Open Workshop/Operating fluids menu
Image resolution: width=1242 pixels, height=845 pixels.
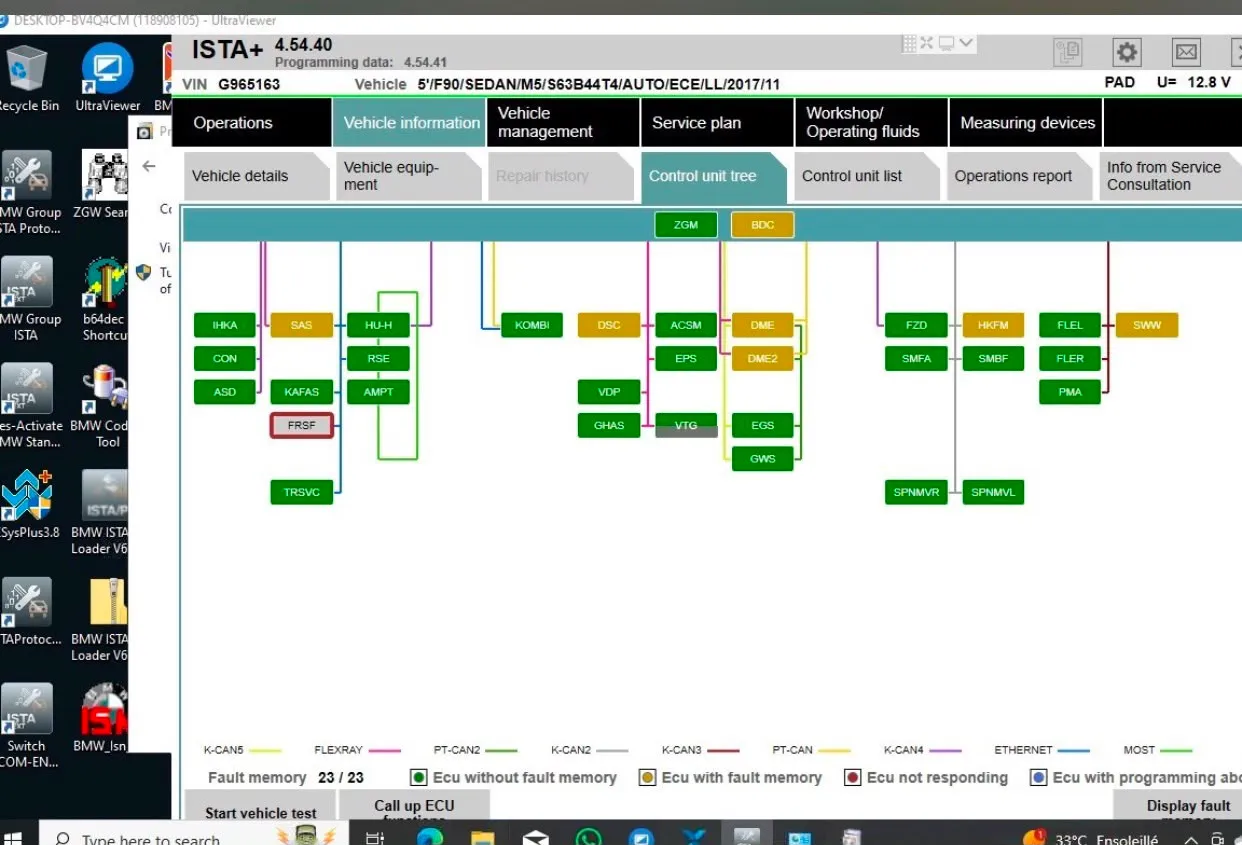(871, 123)
